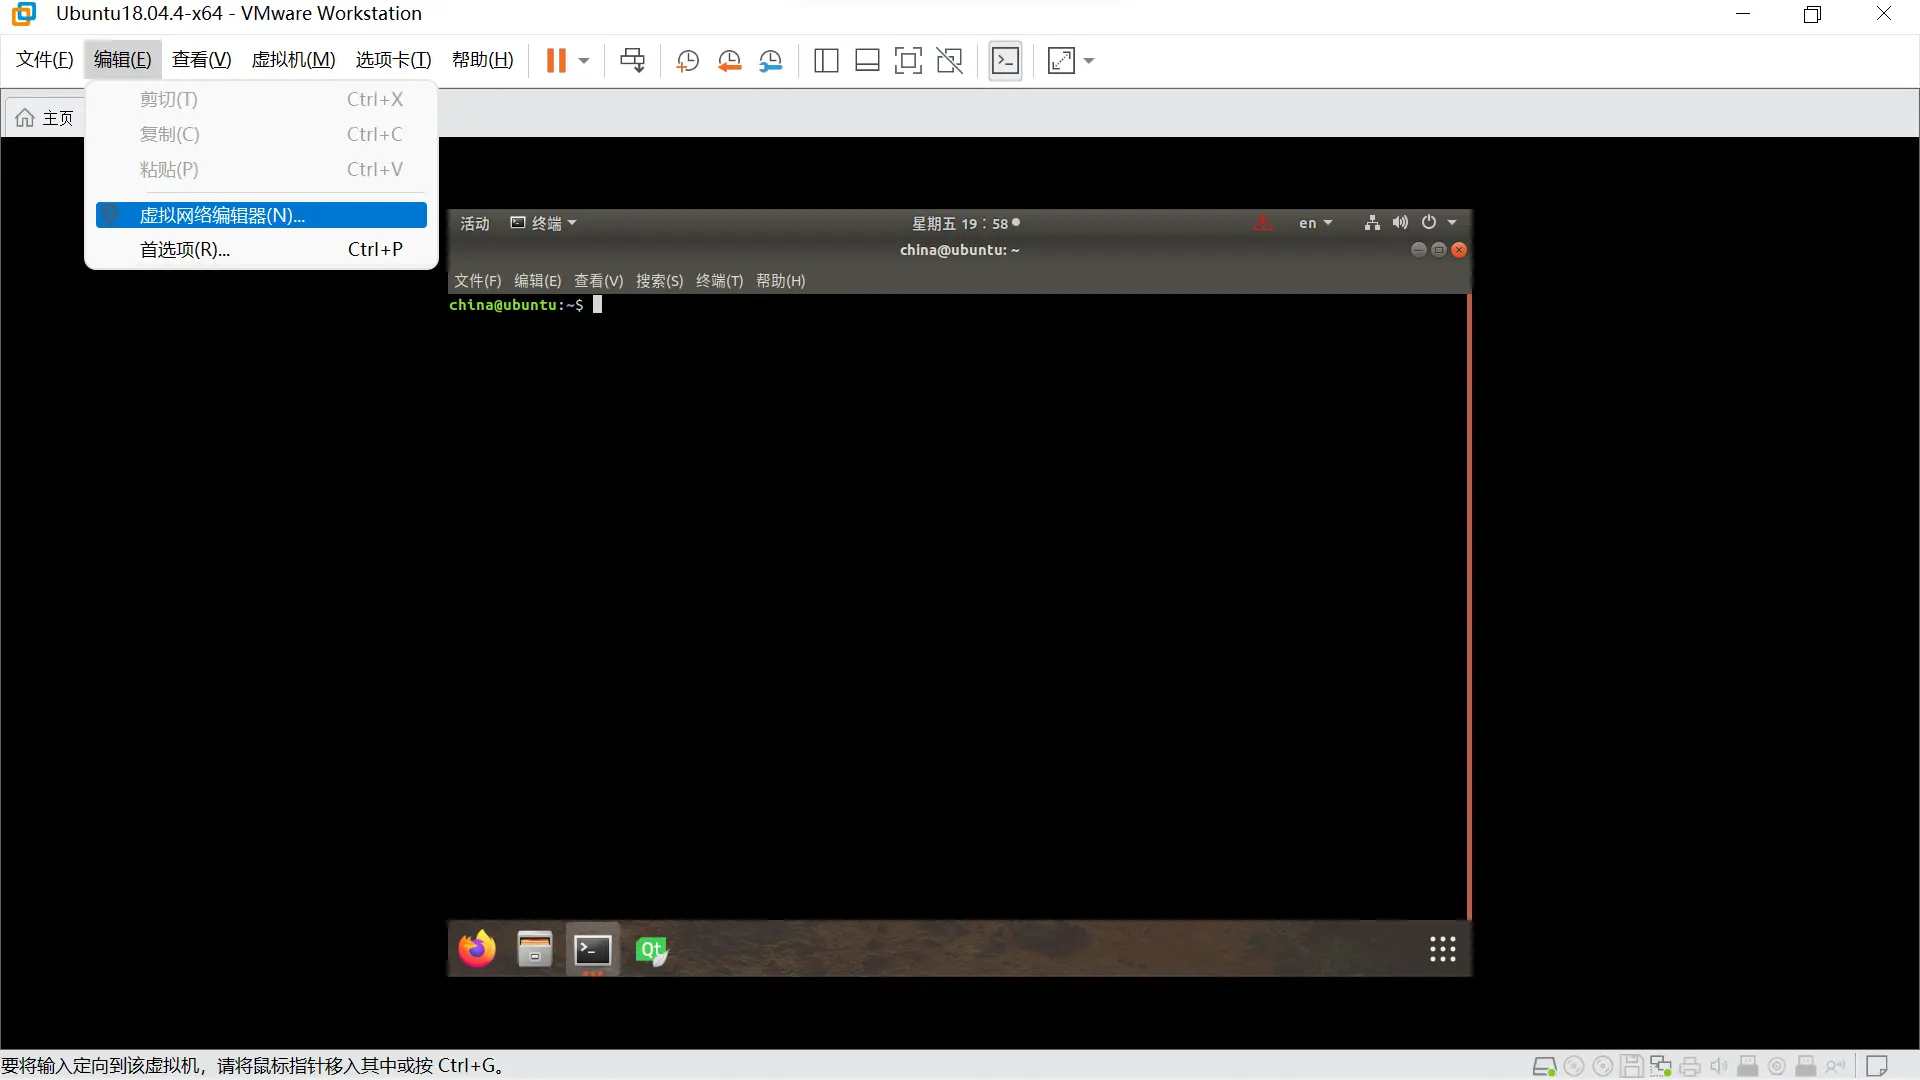Click the printer device status icon
Image resolution: width=1920 pixels, height=1080 pixels.
point(1690,1066)
